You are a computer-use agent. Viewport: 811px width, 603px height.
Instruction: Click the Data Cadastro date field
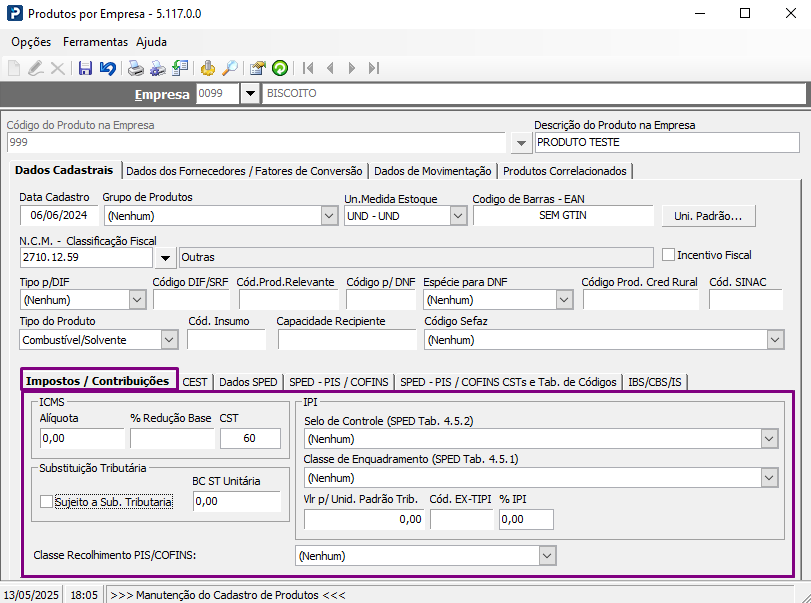pos(59,215)
